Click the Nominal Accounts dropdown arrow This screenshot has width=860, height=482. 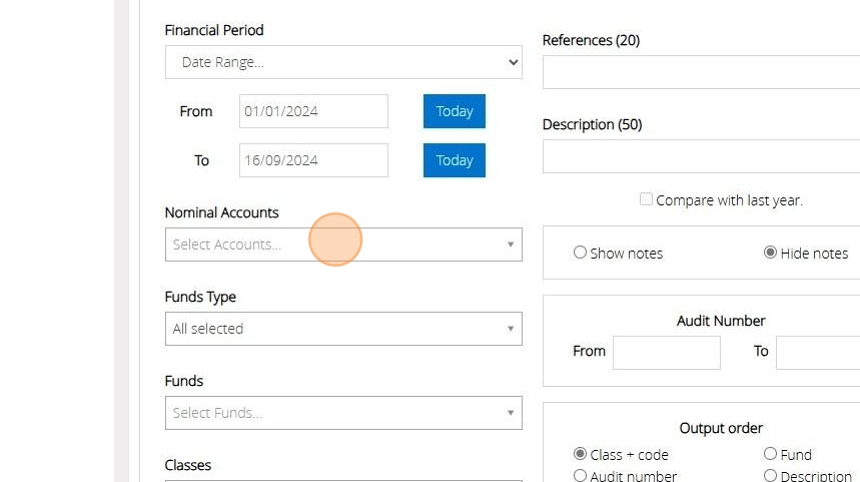(510, 244)
